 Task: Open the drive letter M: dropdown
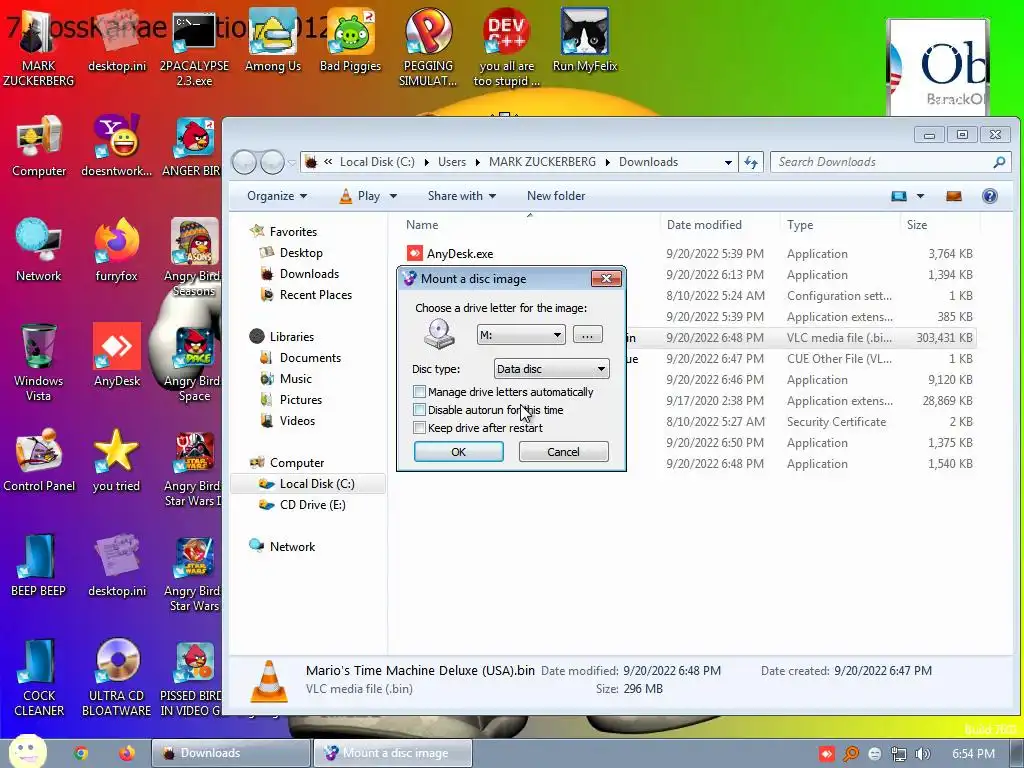point(521,335)
